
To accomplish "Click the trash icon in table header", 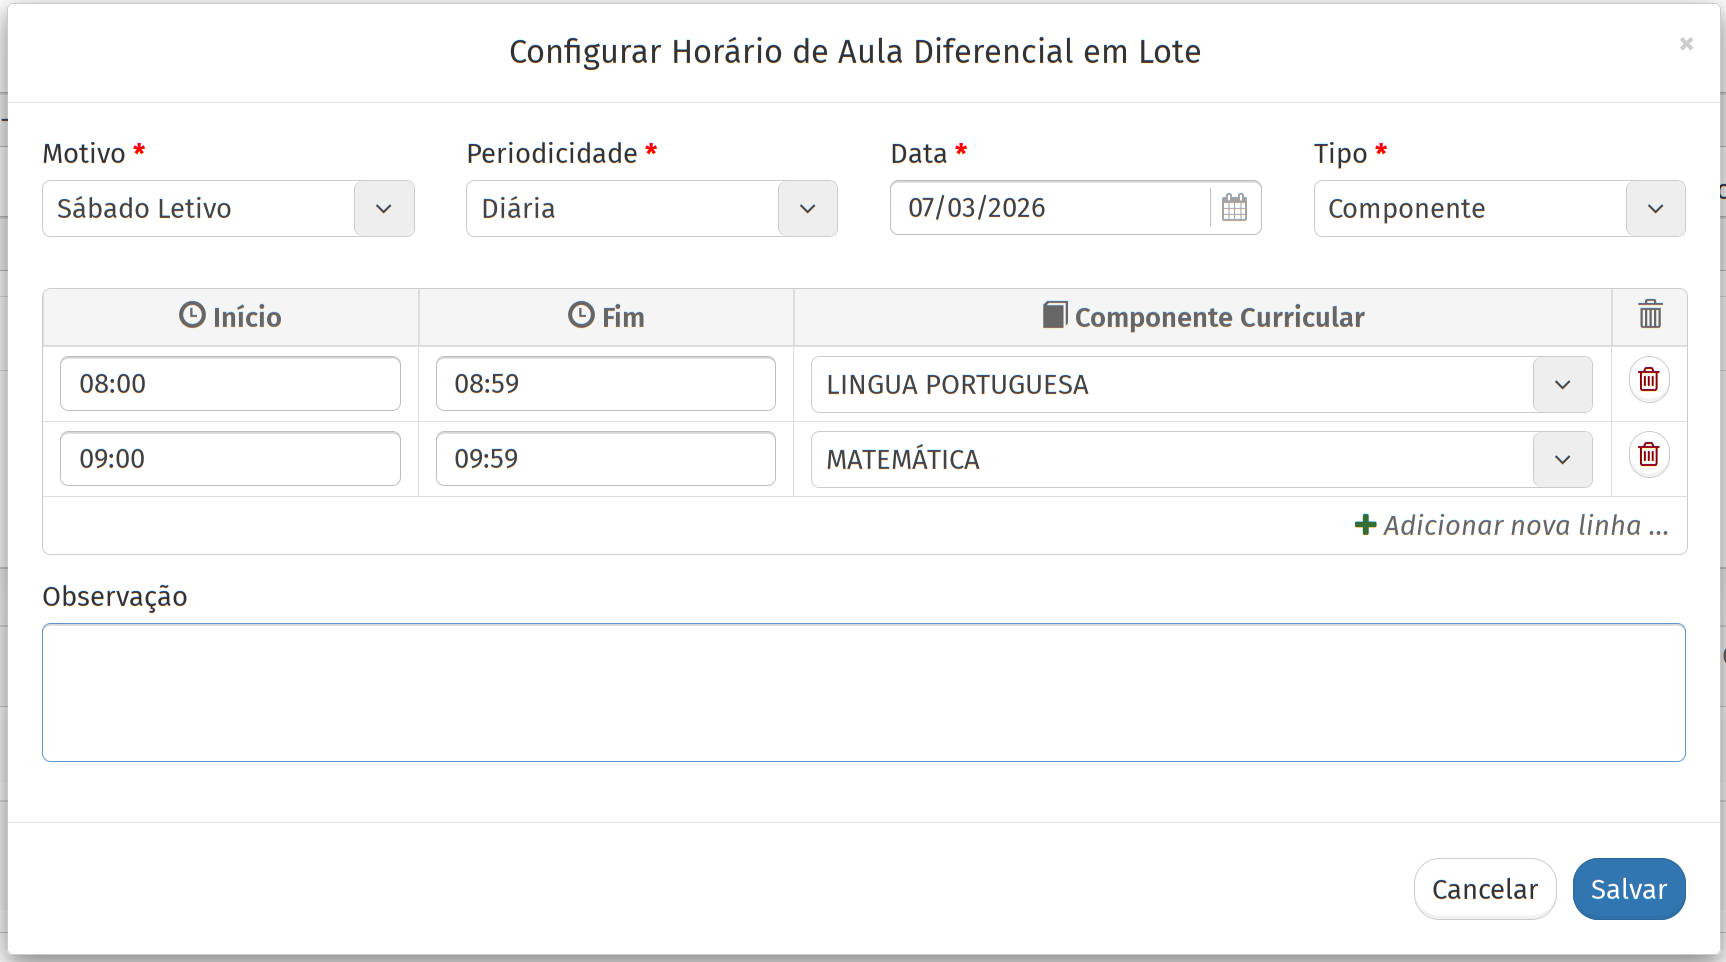I will click(x=1650, y=315).
